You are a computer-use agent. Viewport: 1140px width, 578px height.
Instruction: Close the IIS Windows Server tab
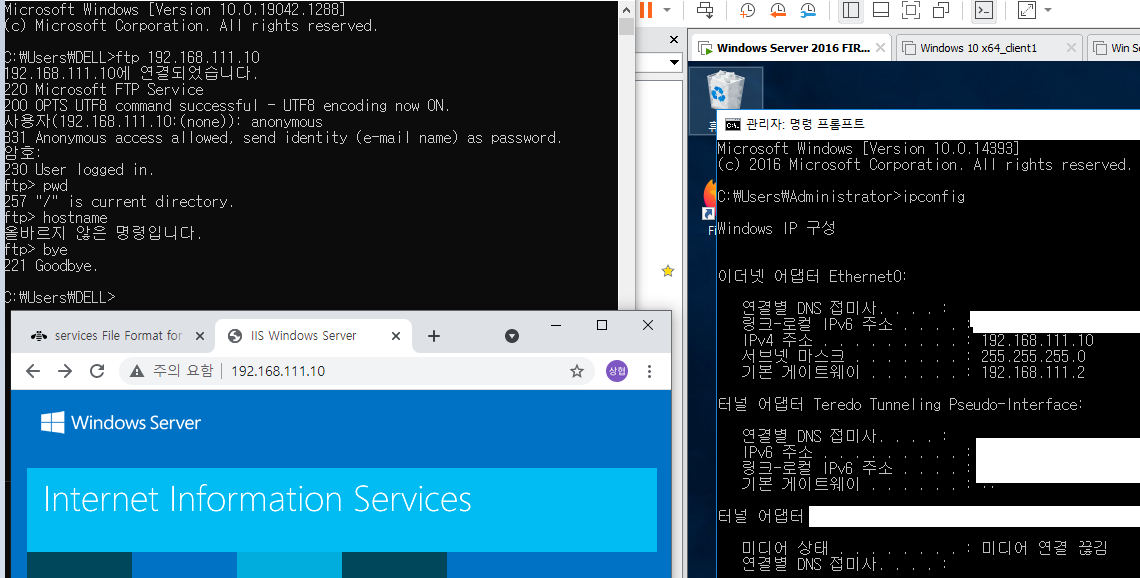(x=396, y=336)
